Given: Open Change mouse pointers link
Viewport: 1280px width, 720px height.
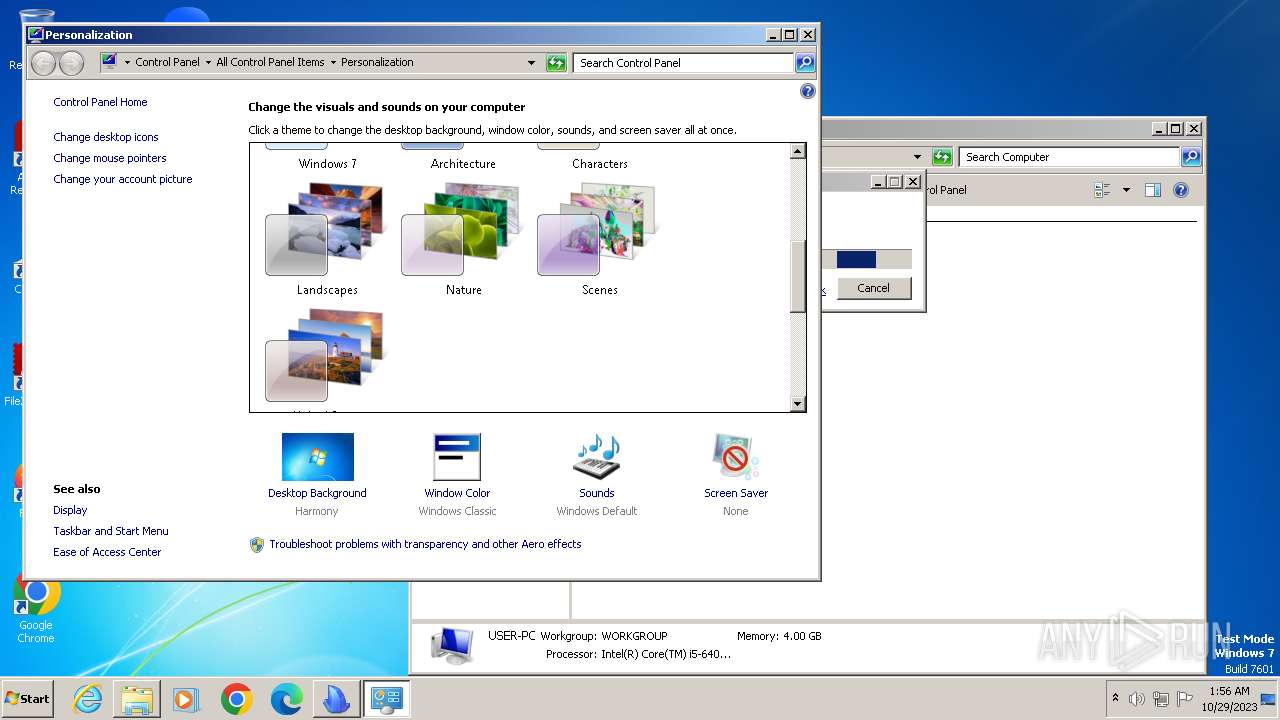Looking at the screenshot, I should [x=110, y=158].
